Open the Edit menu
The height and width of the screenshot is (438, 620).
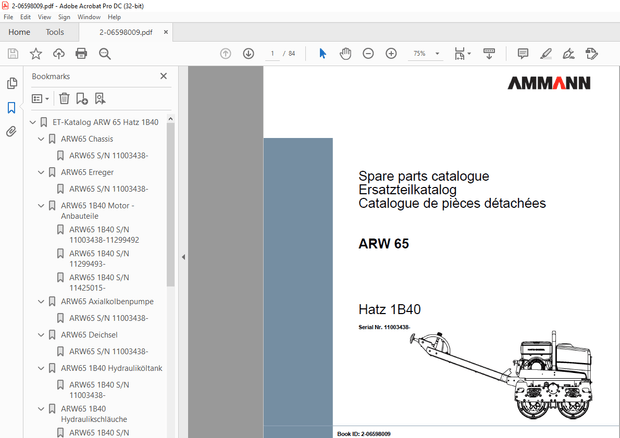pyautogui.click(x=25, y=17)
